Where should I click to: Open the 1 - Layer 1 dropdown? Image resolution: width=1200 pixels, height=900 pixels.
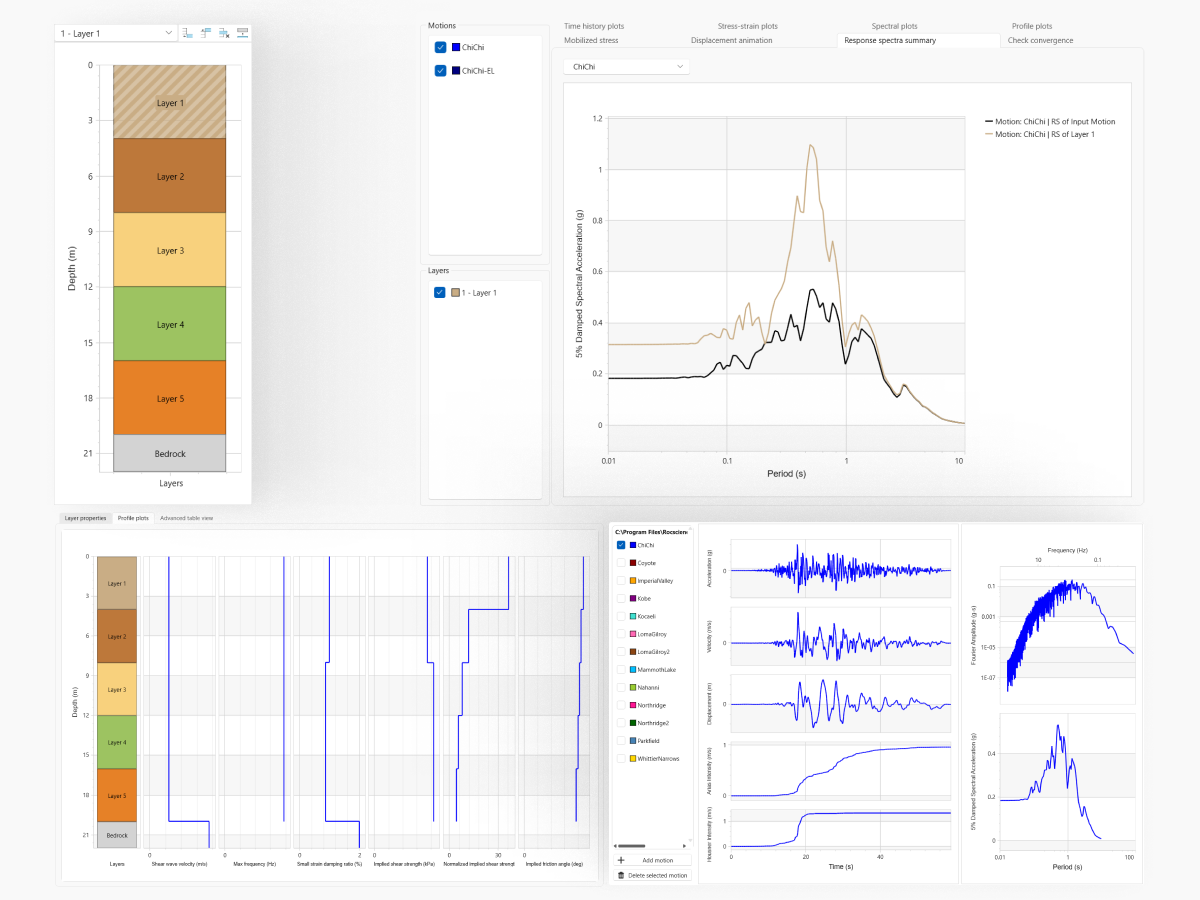(115, 33)
